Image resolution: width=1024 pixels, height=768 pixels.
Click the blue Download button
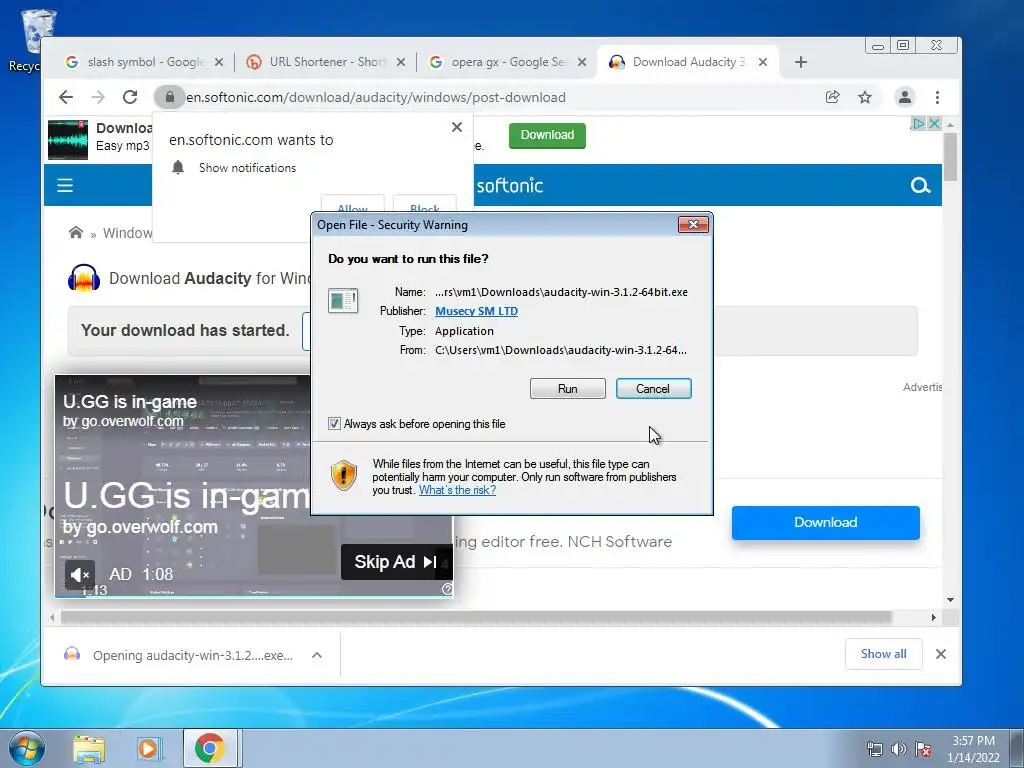[825, 522]
